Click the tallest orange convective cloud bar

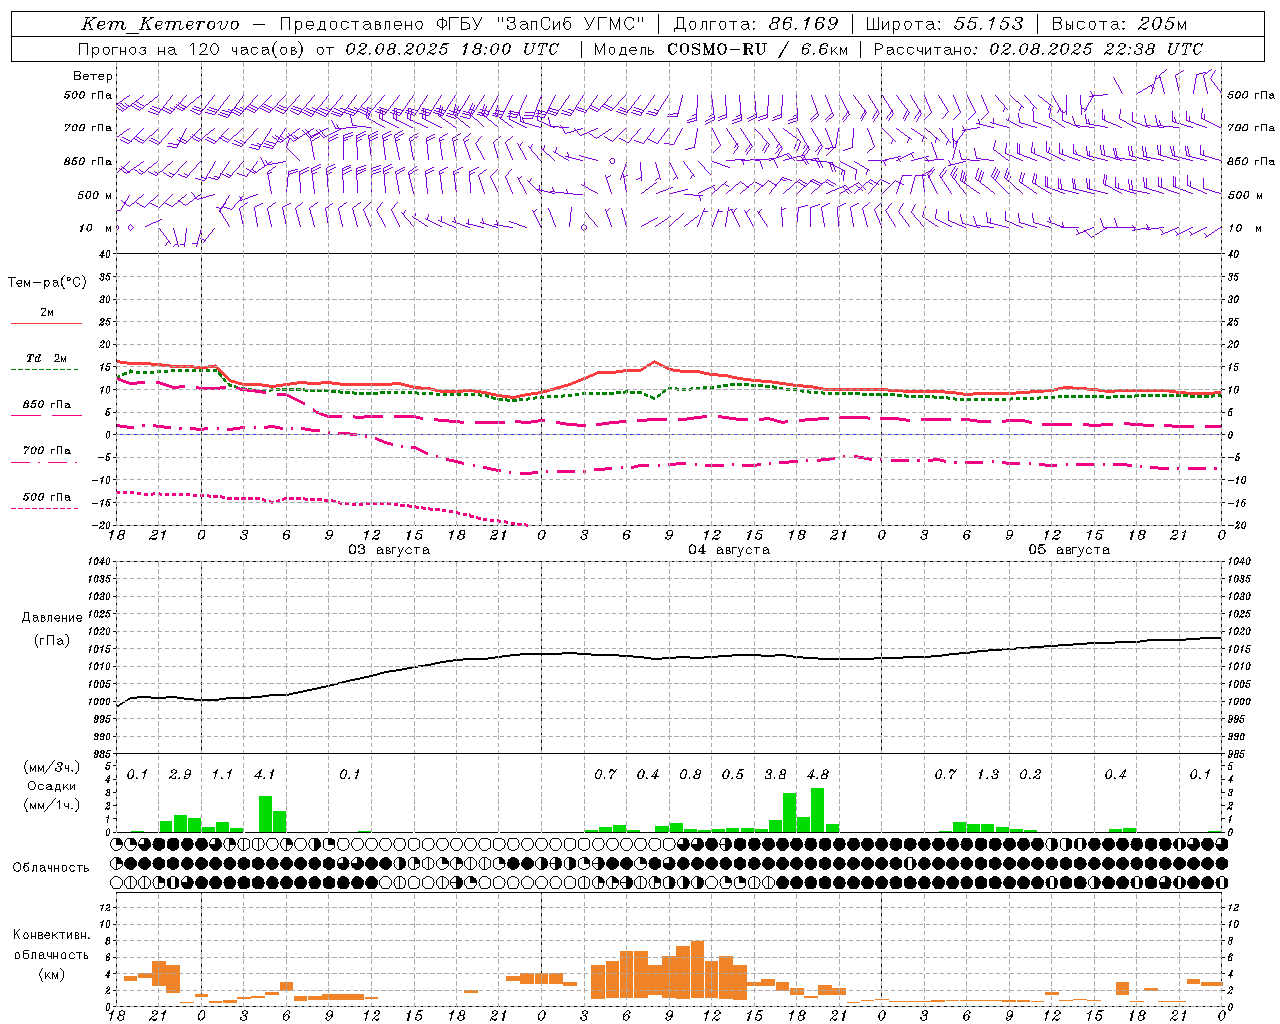click(697, 970)
